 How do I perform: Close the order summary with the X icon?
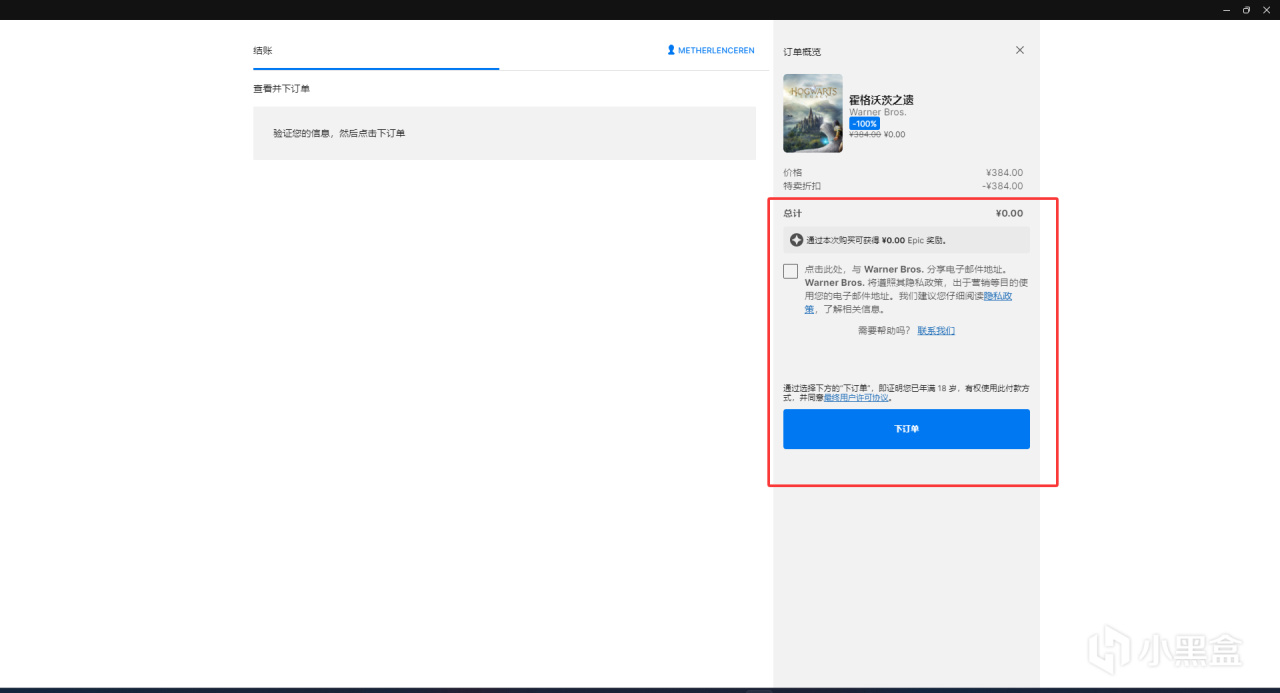click(x=1020, y=50)
